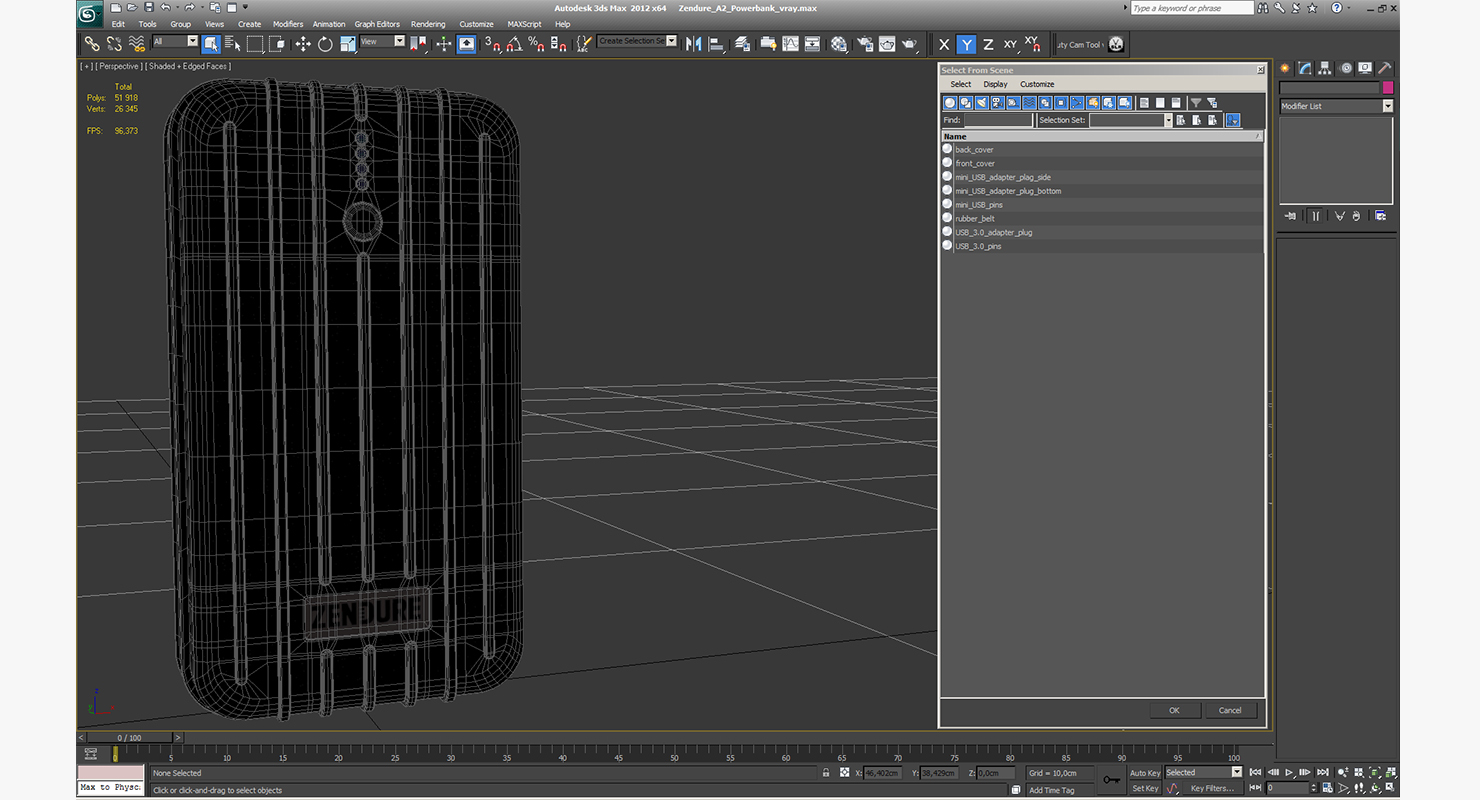
Task: Open the Create Selection Set dropdown
Action: (637, 42)
